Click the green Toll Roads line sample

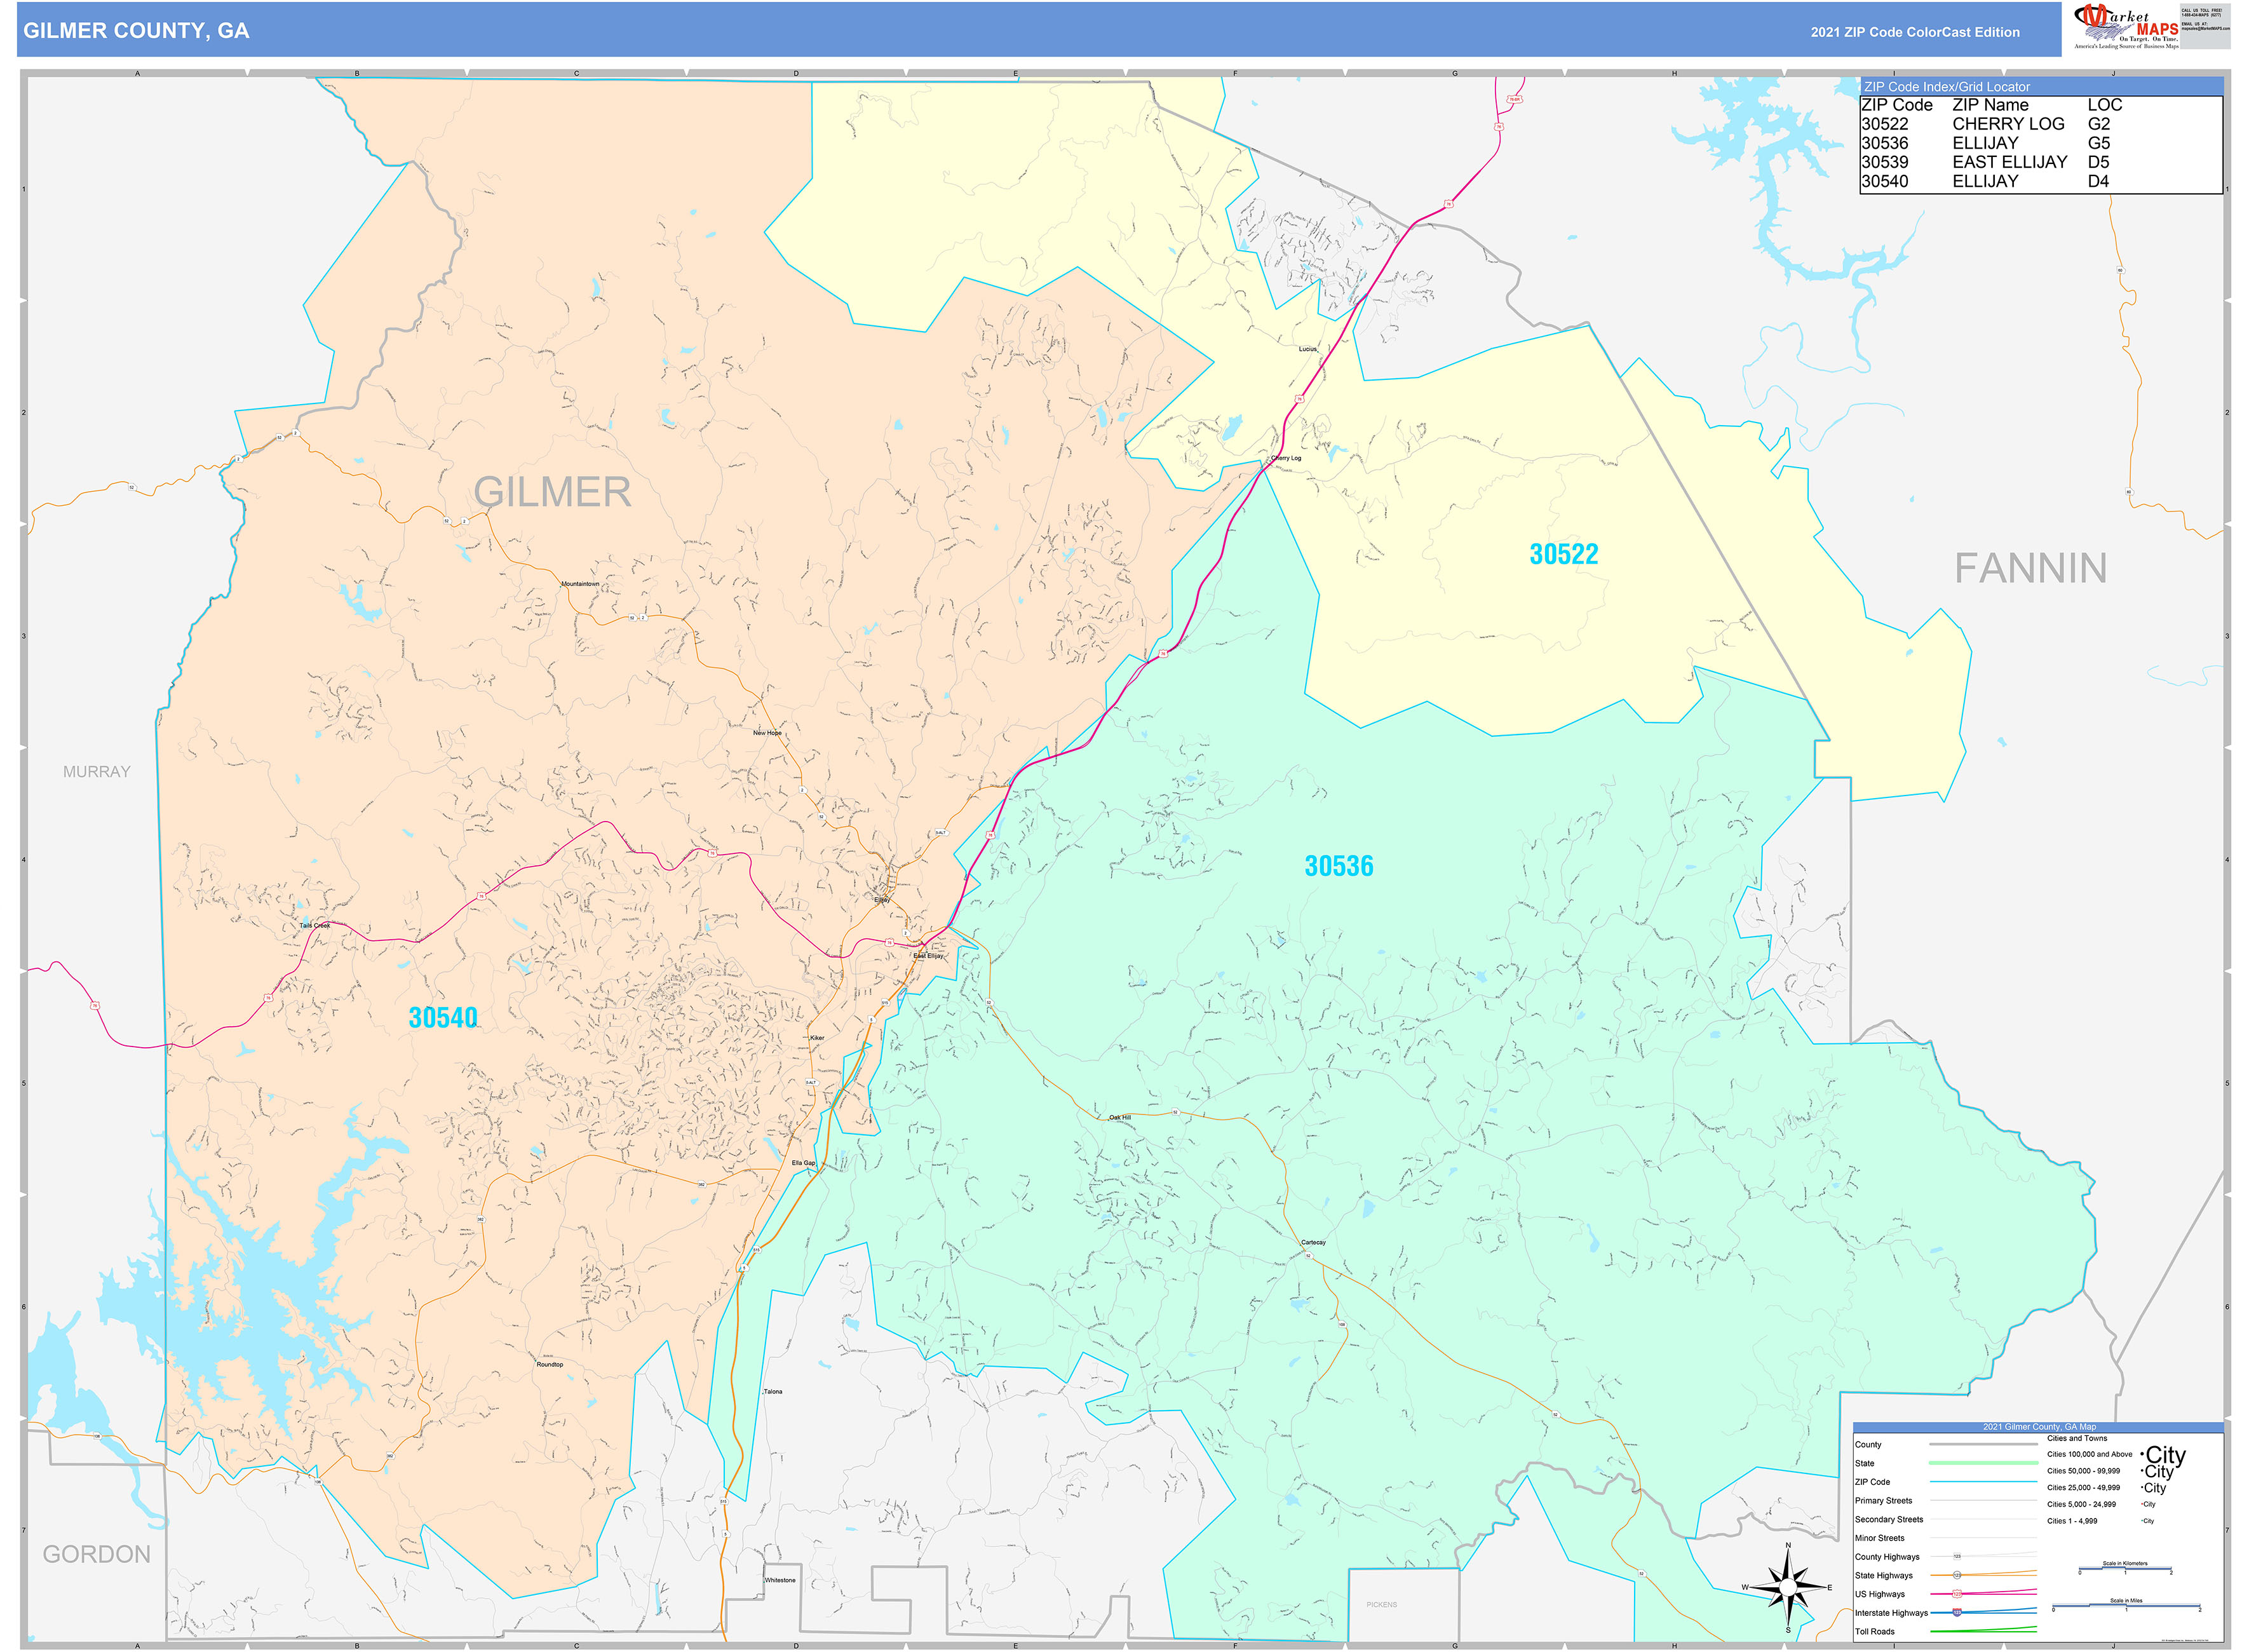[x=1983, y=1630]
